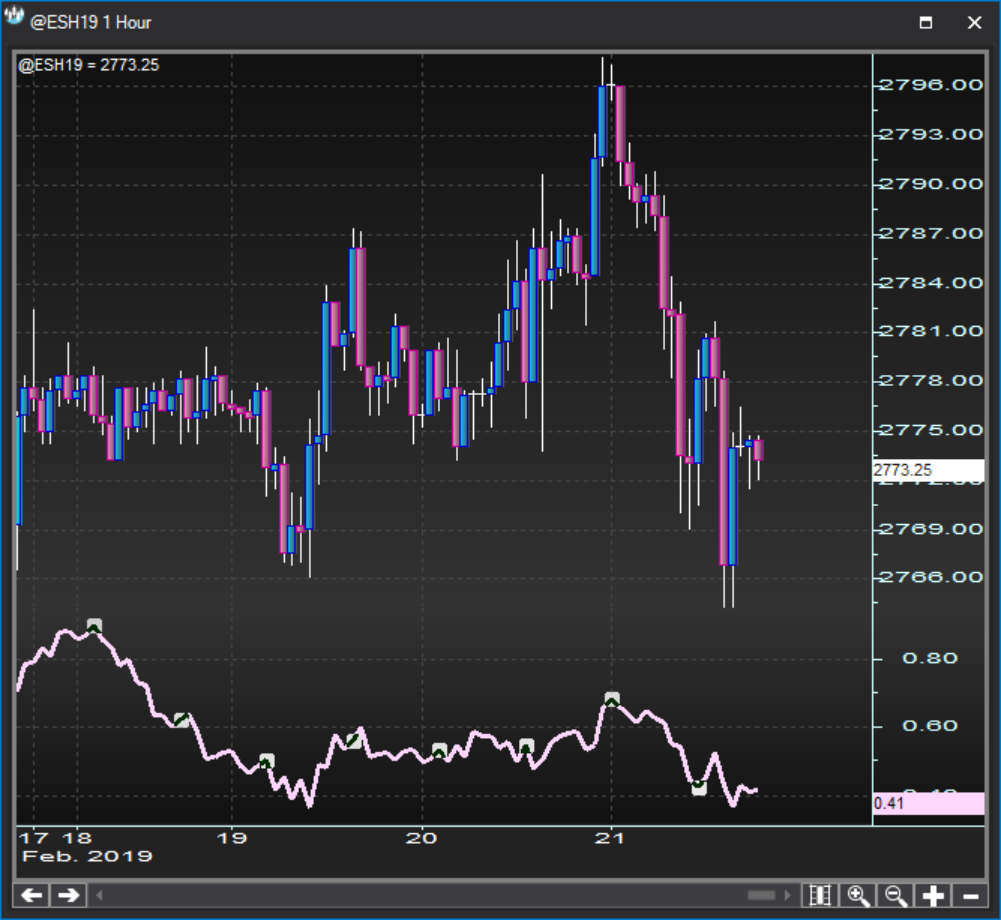The image size is (1001, 920).
Task: Click the right arrow to scroll chart forward
Action: pyautogui.click(x=68, y=895)
